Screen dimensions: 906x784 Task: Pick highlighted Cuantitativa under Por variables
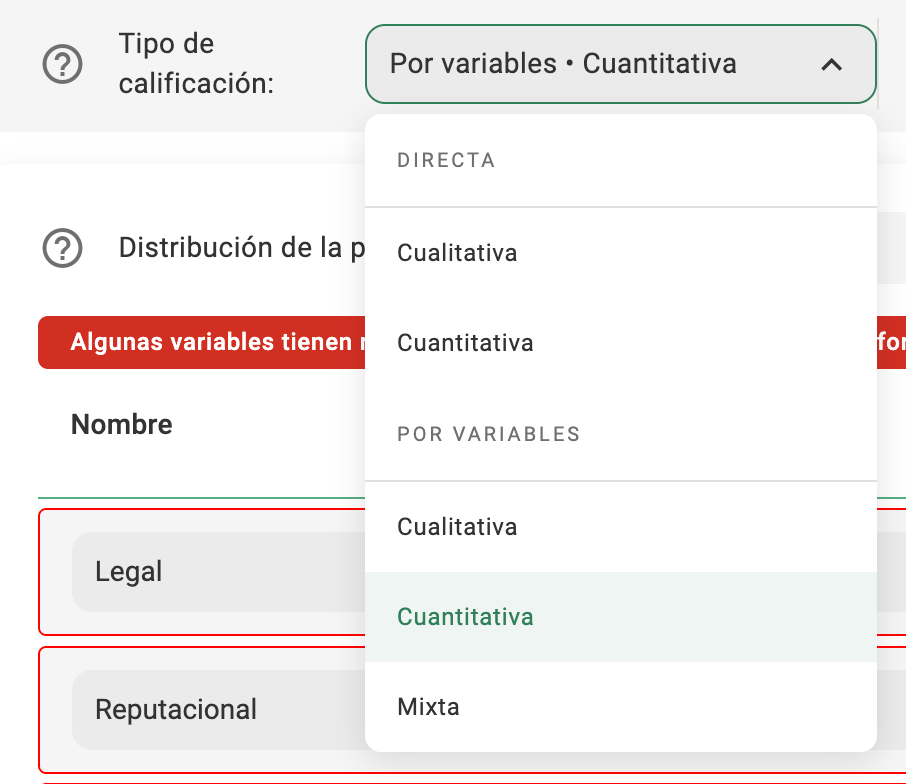click(x=465, y=617)
